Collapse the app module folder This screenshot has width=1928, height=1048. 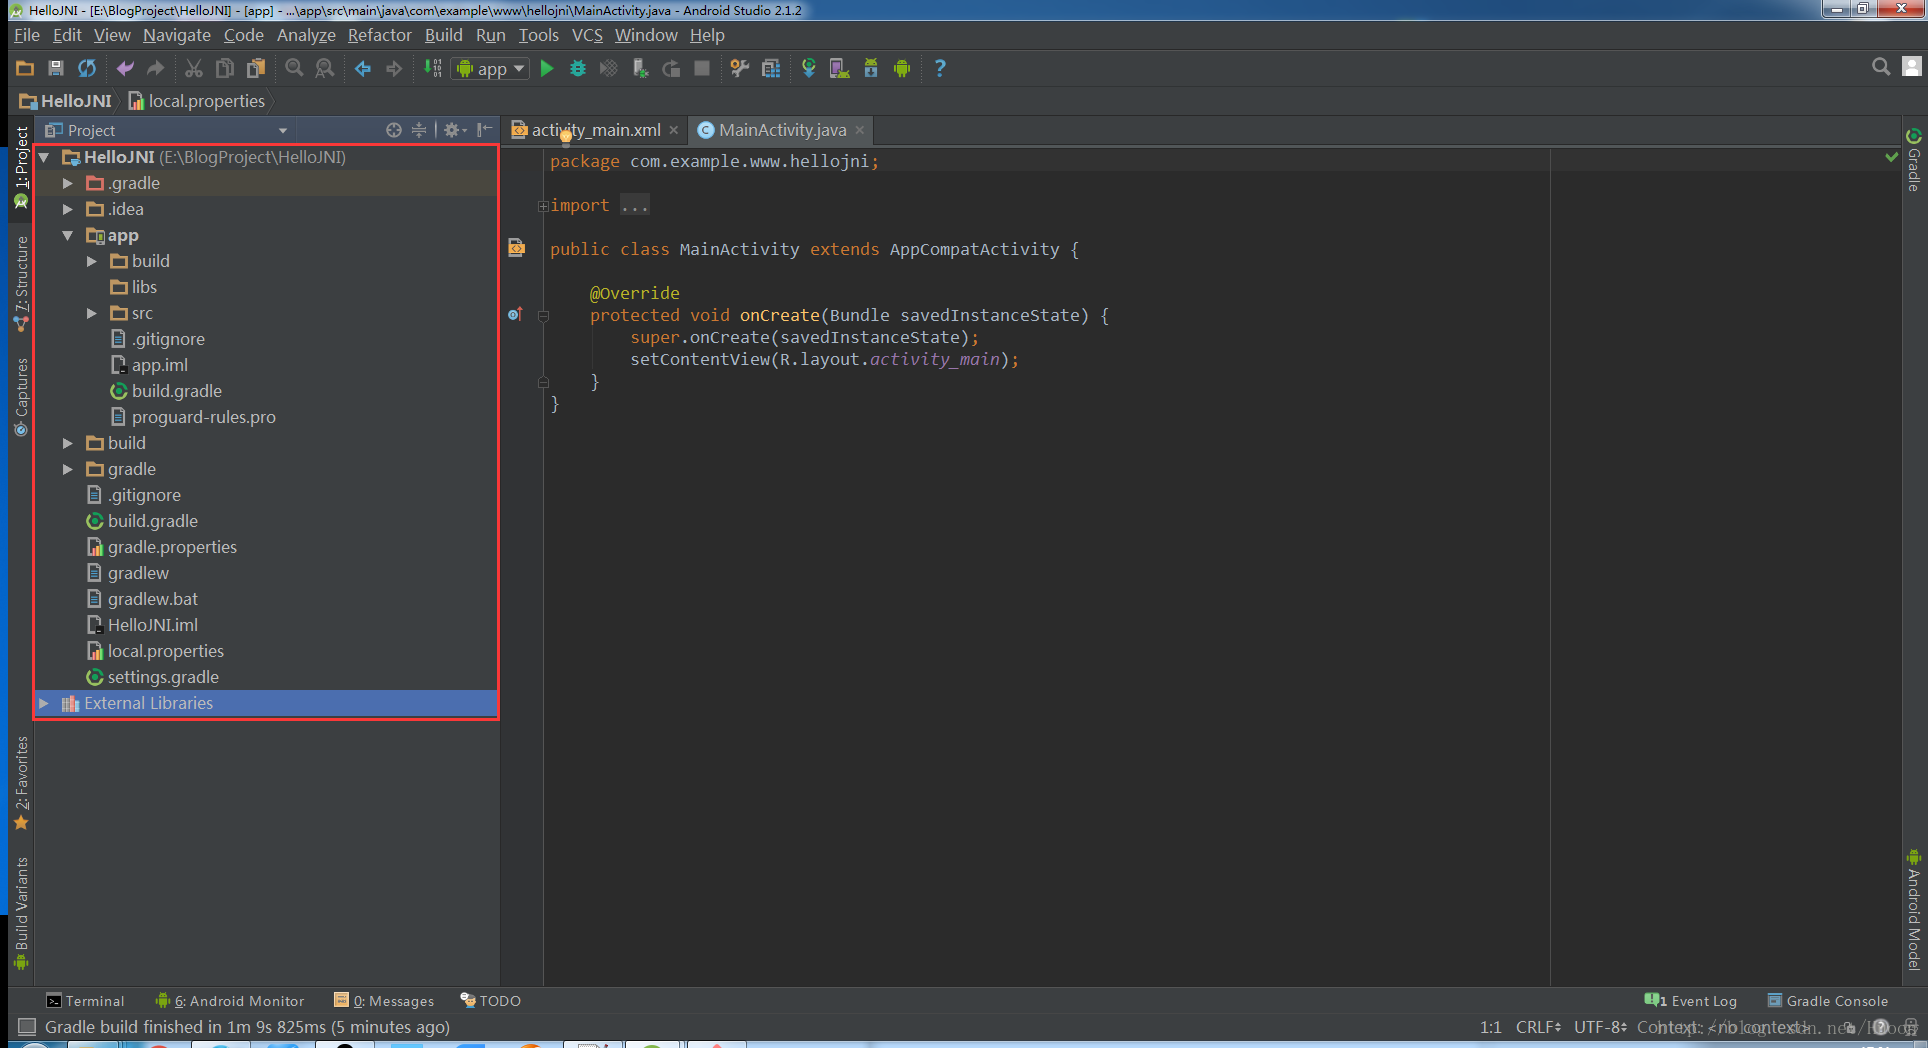tap(68, 235)
